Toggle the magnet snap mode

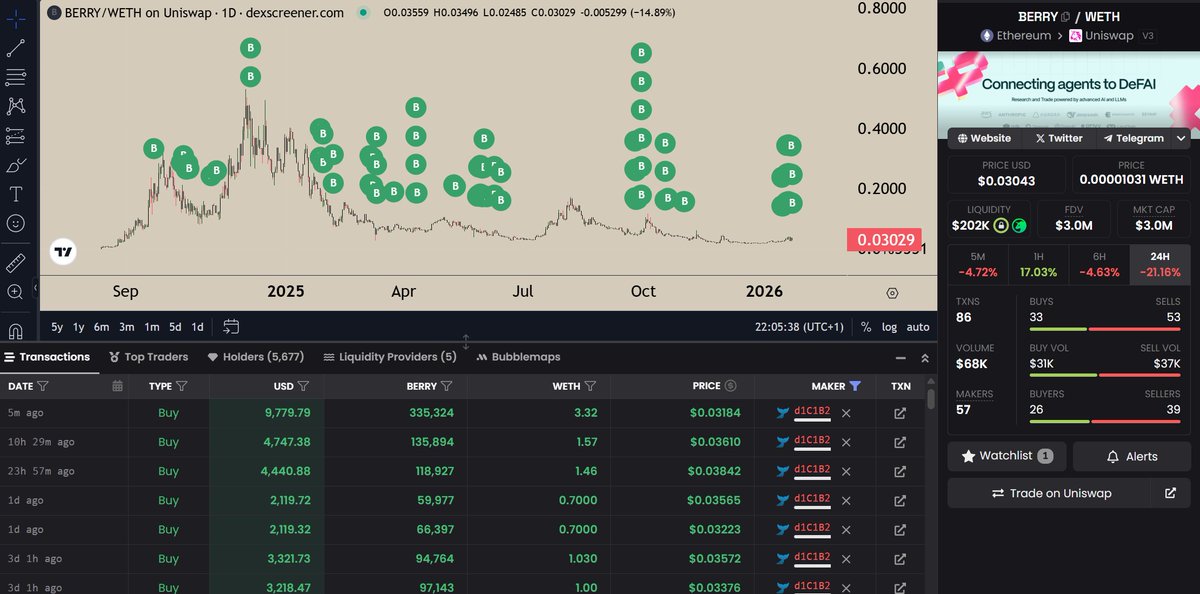(16, 331)
